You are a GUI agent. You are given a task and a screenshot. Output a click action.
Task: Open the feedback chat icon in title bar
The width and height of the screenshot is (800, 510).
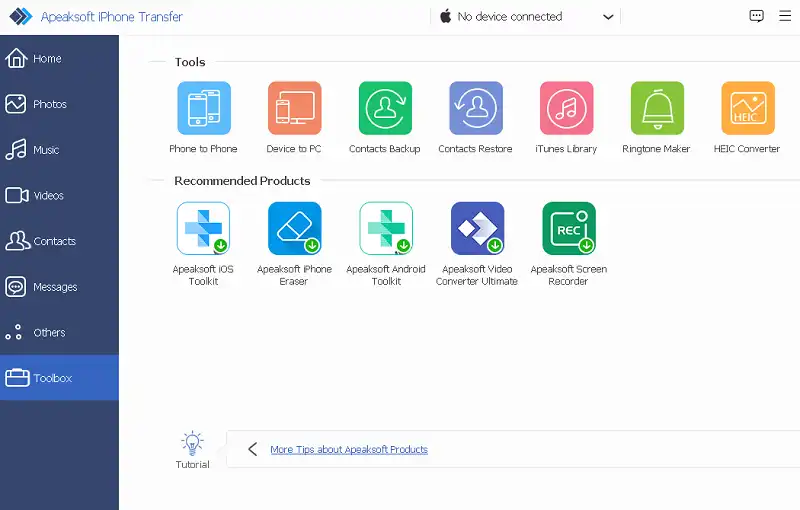(x=756, y=17)
